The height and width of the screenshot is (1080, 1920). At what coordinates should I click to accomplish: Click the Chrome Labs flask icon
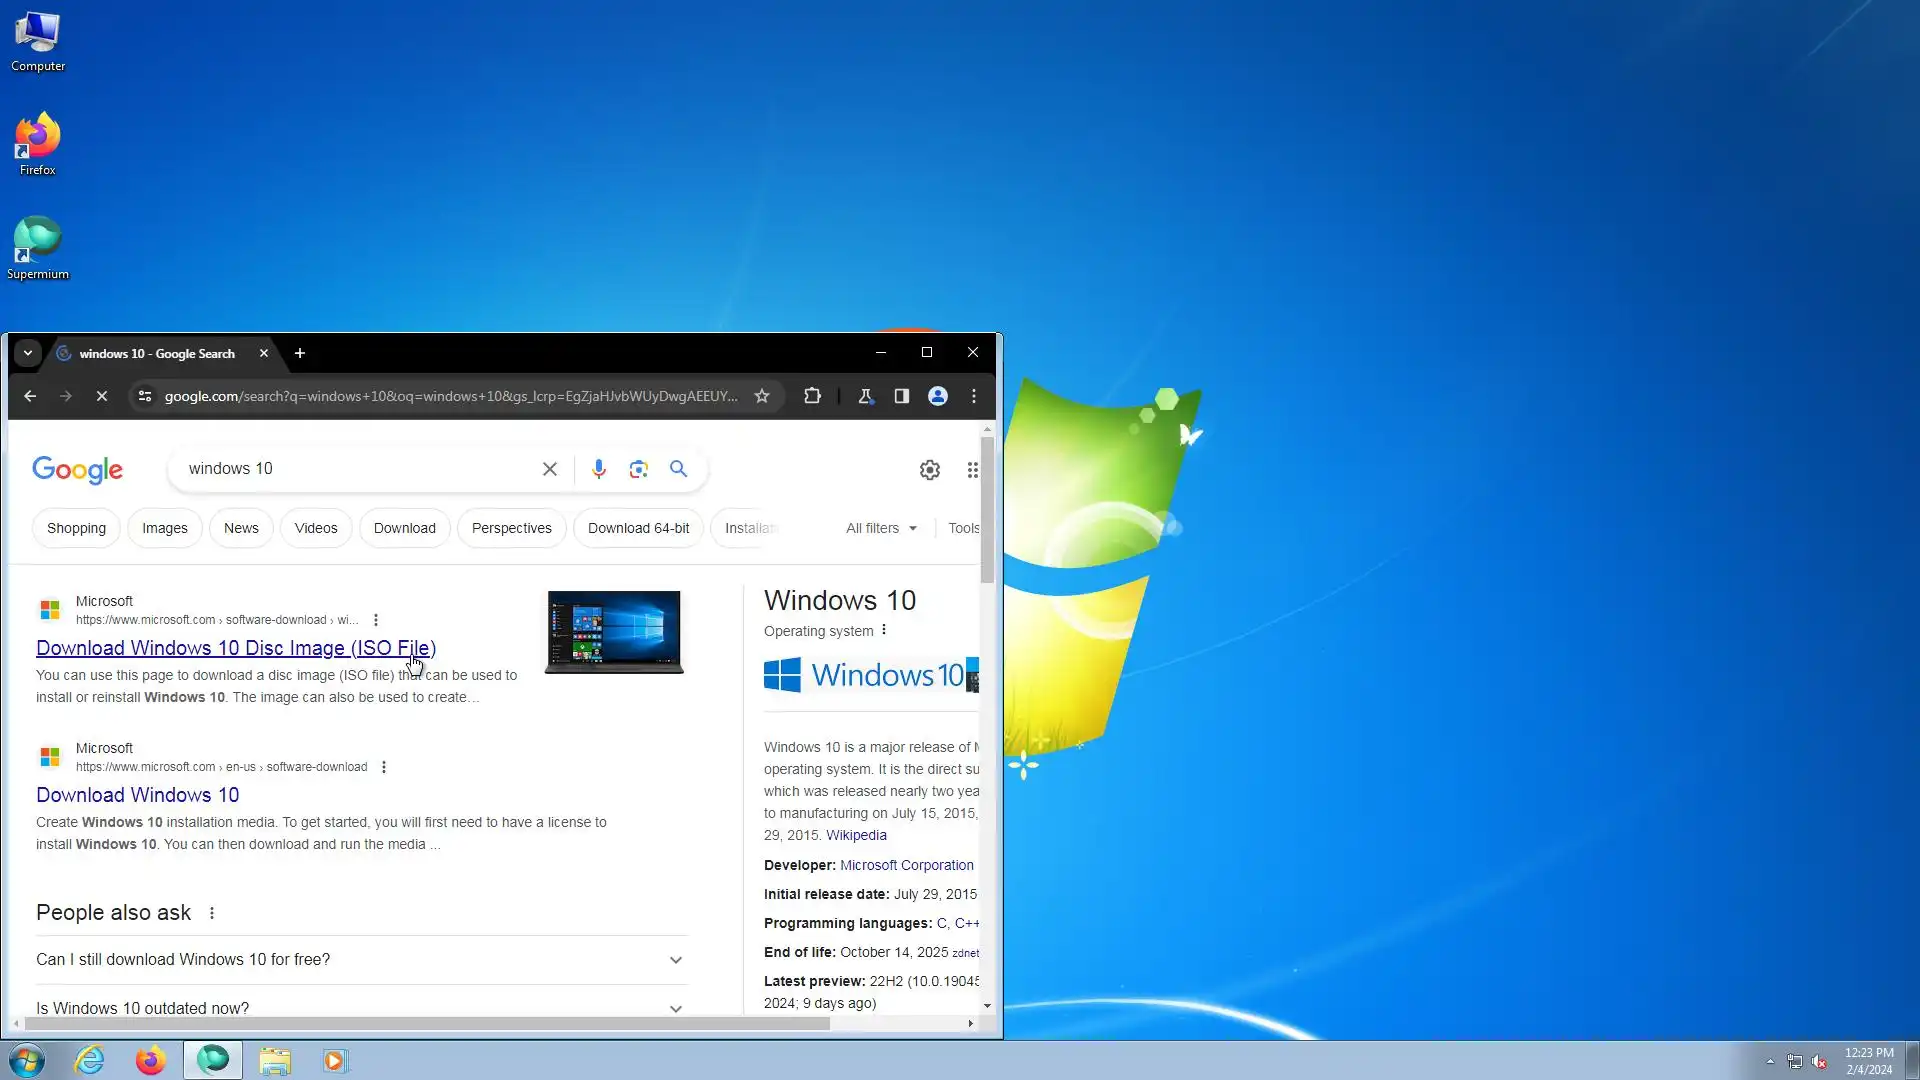click(x=866, y=396)
